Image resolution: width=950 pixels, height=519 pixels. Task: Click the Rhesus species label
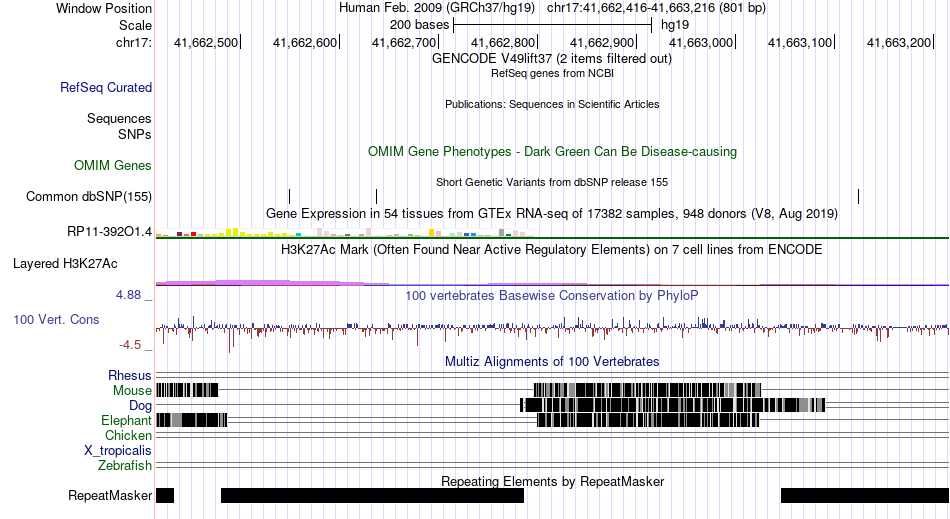point(130,375)
